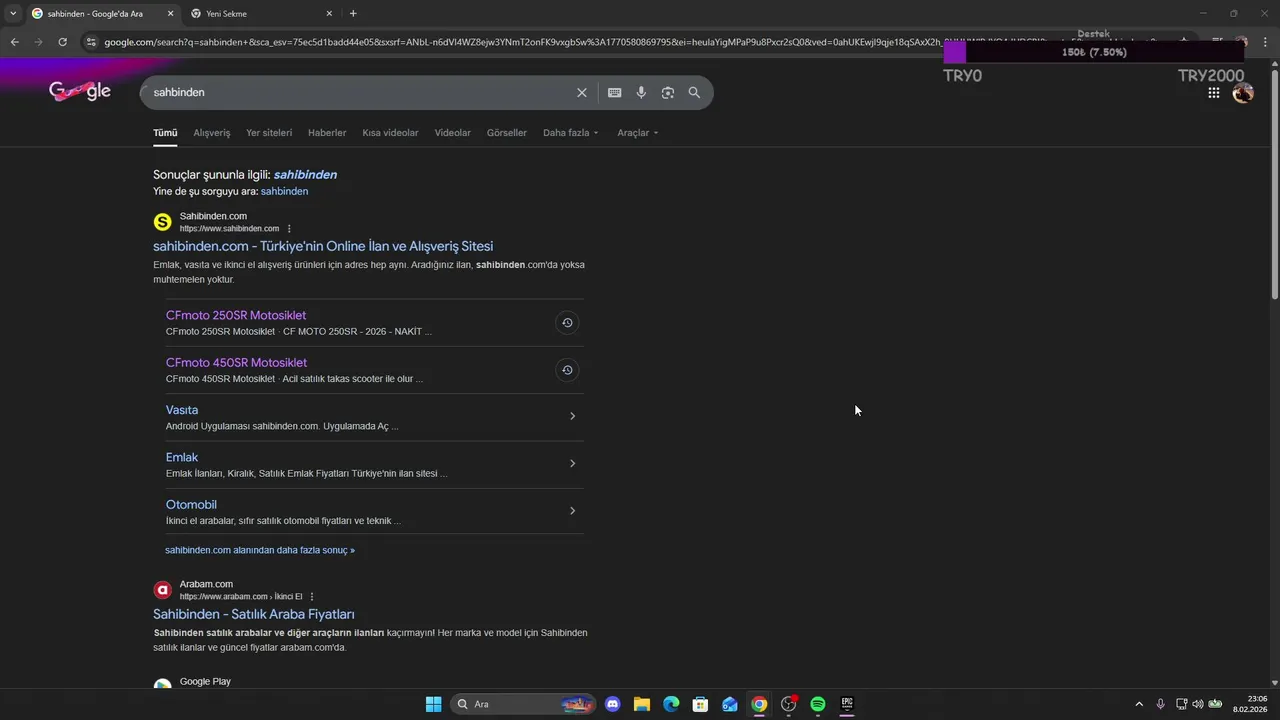Open the Windows Start menu

pos(433,704)
